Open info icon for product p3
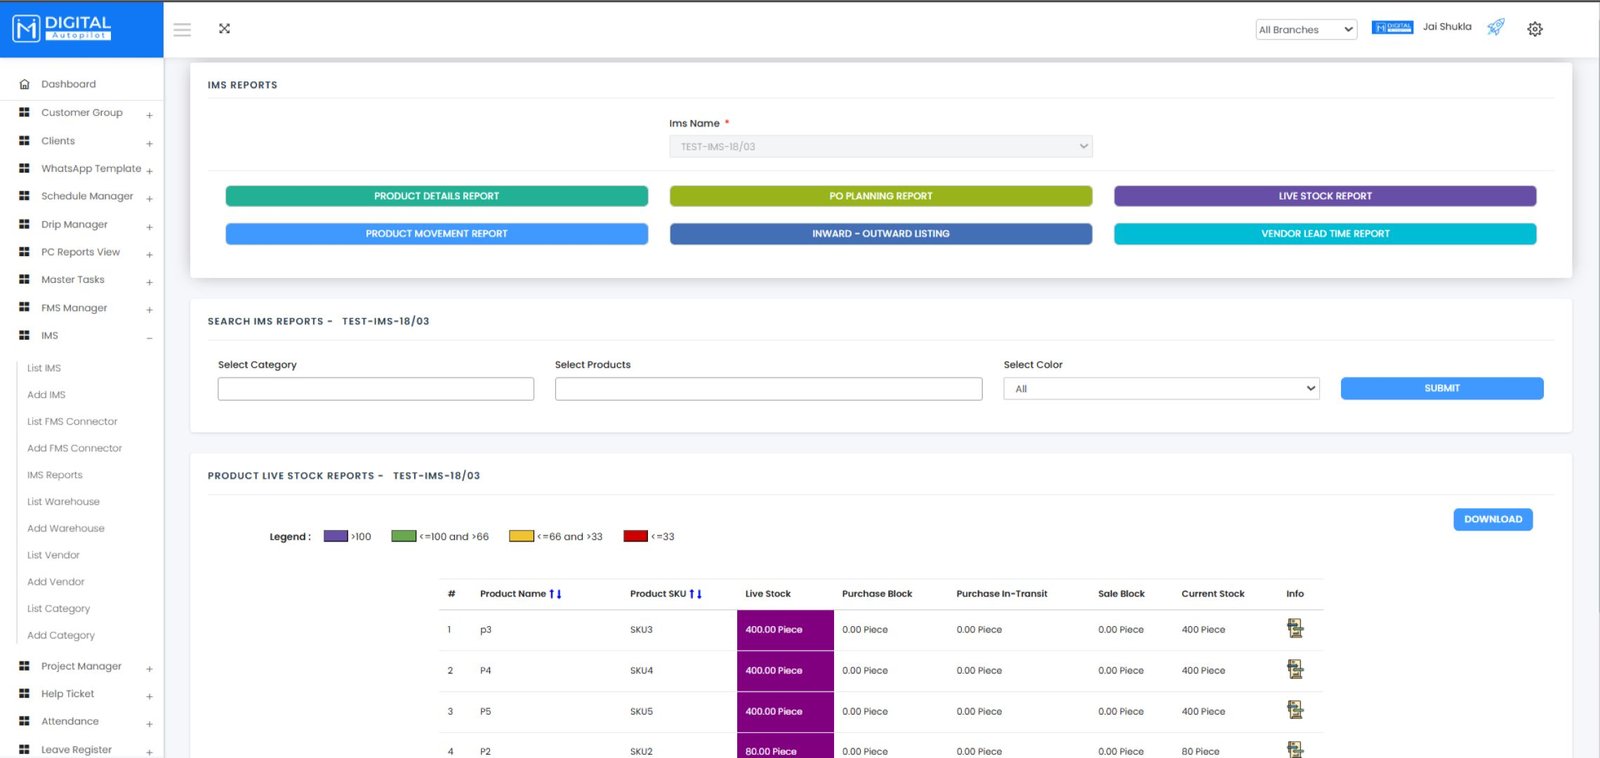1600x758 pixels. (1295, 629)
